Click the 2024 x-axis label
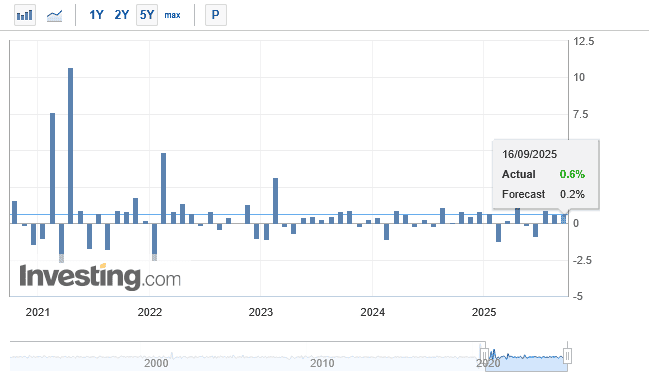 point(373,312)
